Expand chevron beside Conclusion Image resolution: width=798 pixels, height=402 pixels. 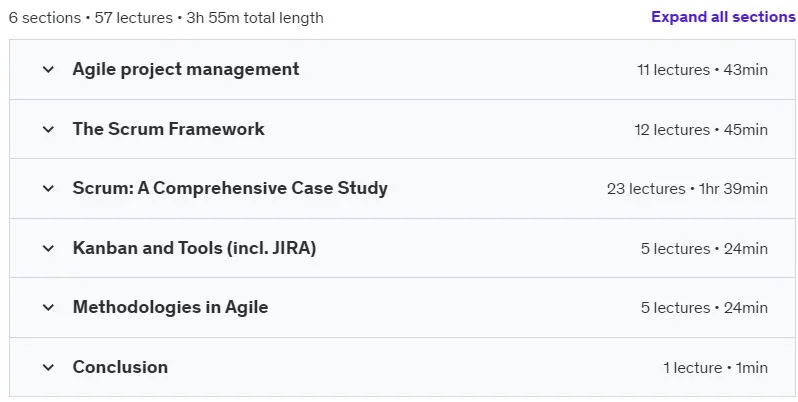click(x=48, y=367)
